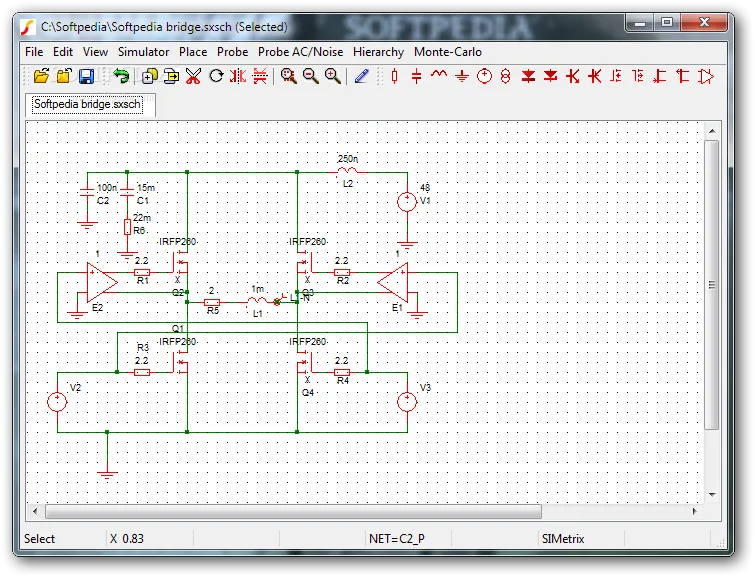The width and height of the screenshot is (755, 577).
Task: Switch to the Softpedia bridge.sxsch tab
Action: 87,104
